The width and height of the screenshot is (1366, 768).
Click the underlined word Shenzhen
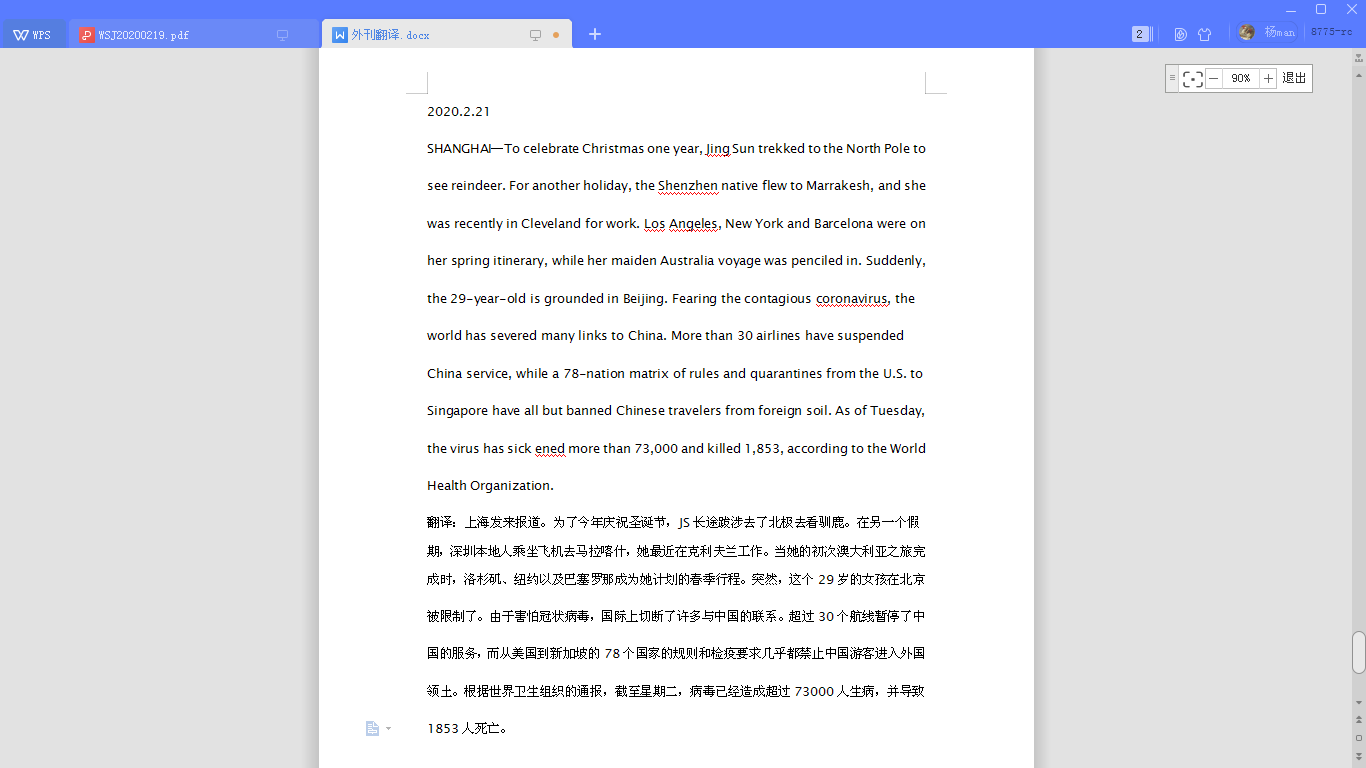pyautogui.click(x=688, y=186)
